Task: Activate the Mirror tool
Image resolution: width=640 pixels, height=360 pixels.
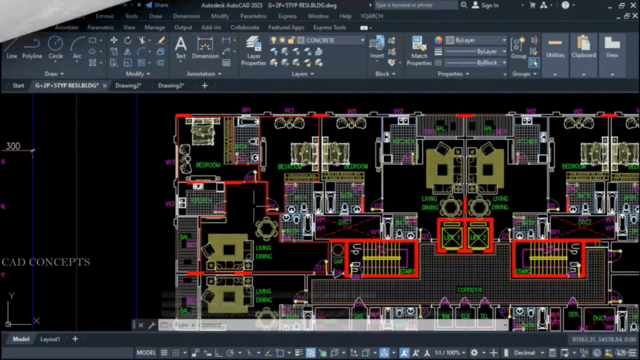Action: 128,51
